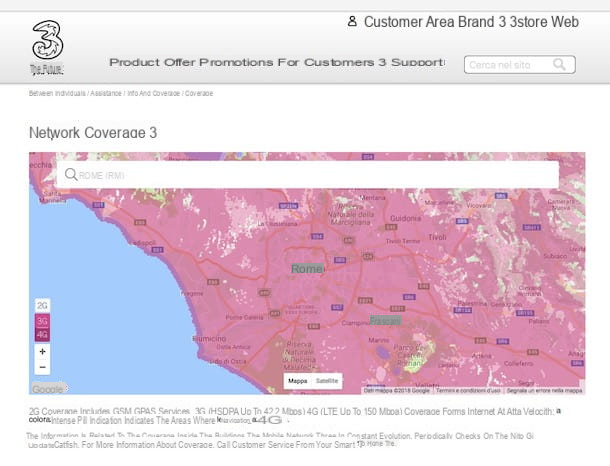Zoom out with the map minus button

42,367
